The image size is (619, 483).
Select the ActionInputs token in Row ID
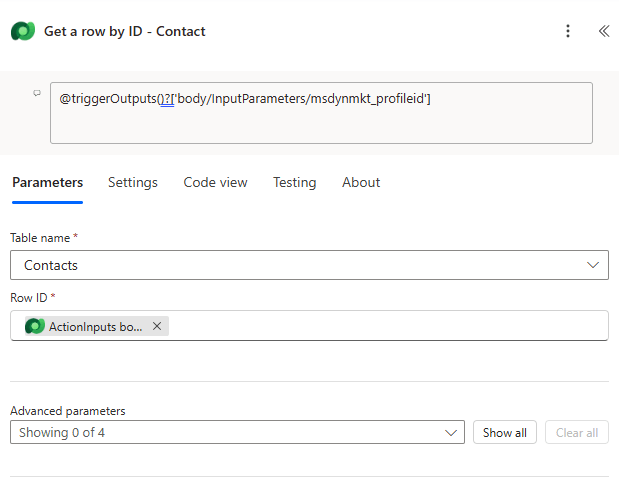[x=95, y=326]
